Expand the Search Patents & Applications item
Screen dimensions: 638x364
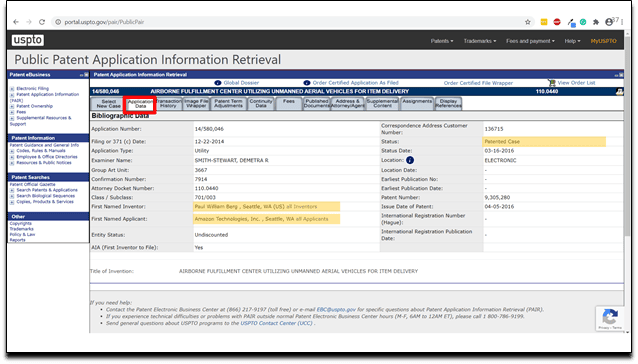pos(12,190)
